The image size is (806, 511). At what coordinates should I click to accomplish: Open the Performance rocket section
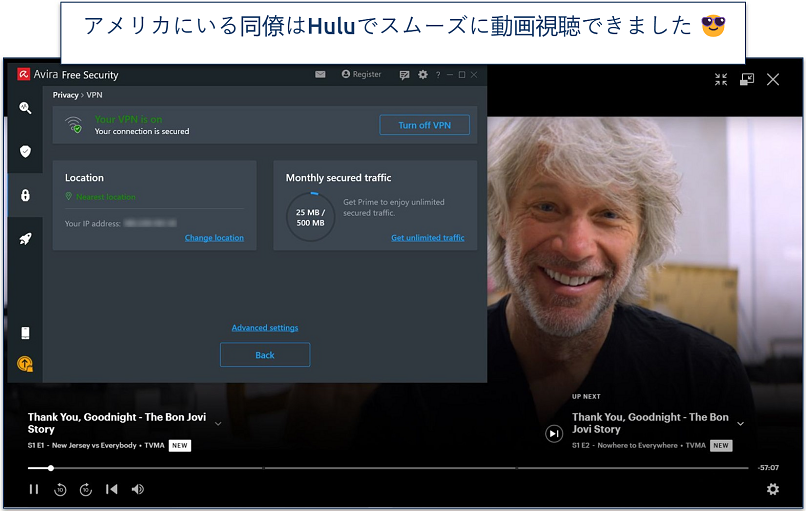pos(25,239)
